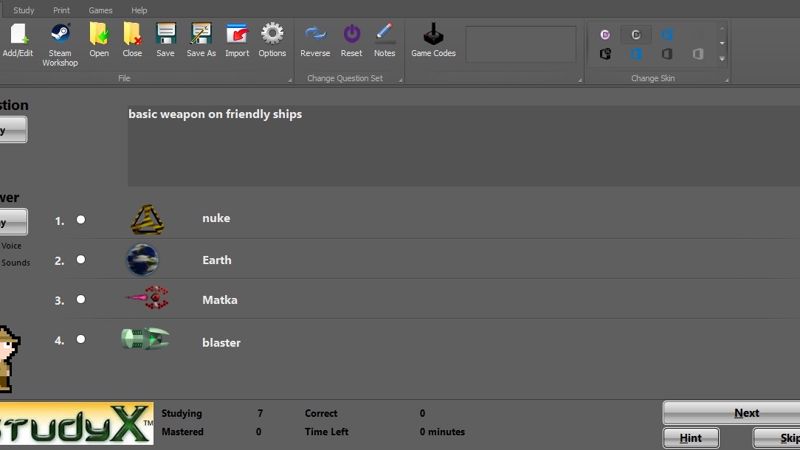Click the Matka ship image

[x=148, y=298]
